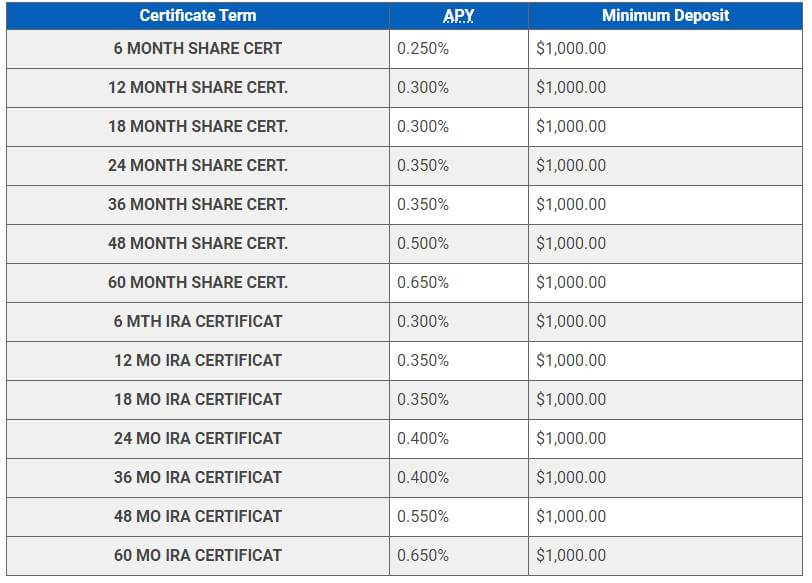Image resolution: width=812 pixels, height=583 pixels.
Task: Click the 0.650% APY for 60 month share cert
Action: pyautogui.click(x=423, y=282)
